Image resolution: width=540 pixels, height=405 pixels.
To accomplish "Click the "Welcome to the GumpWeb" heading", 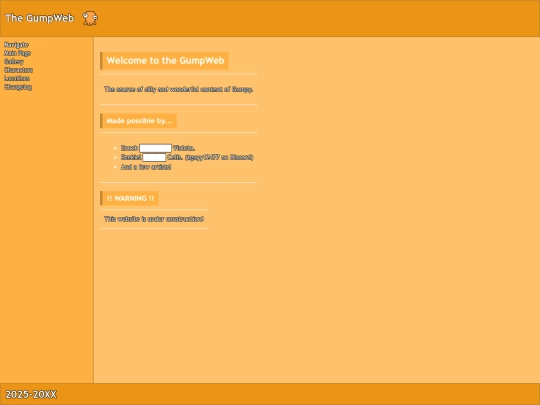I will [x=165, y=61].
